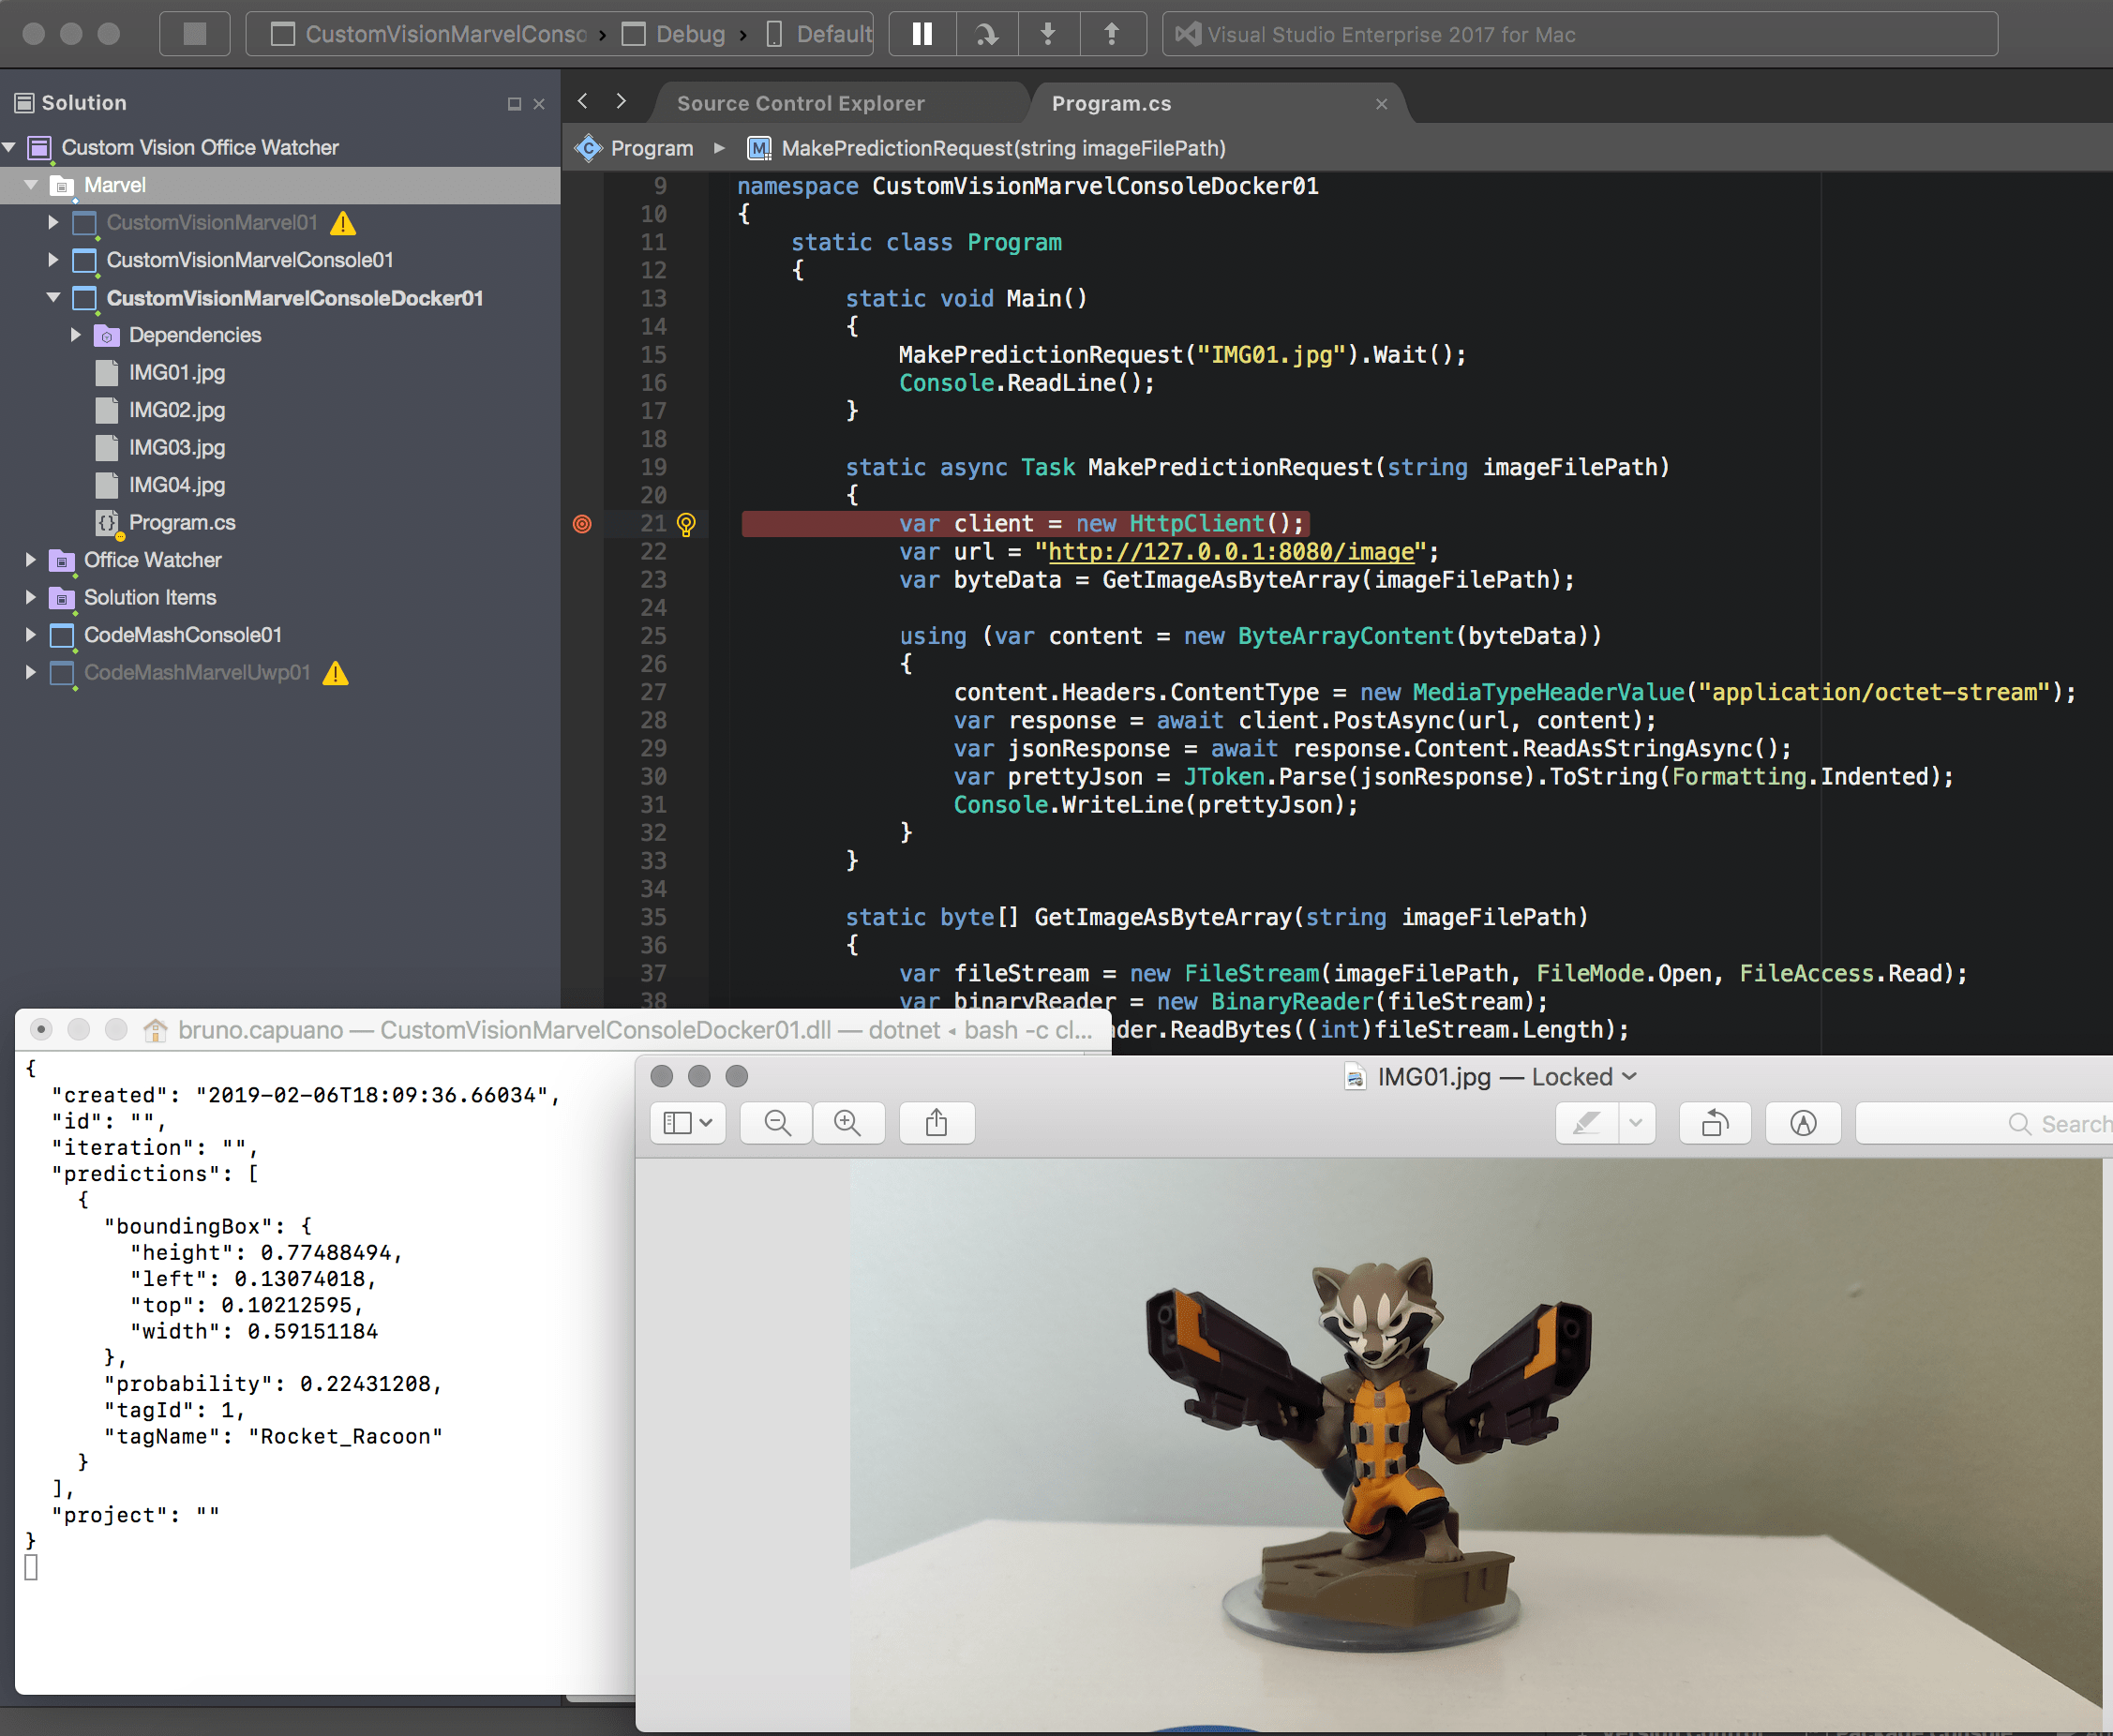Screen dimensions: 2113x1736
Task: Click the quick-fix lightbulb on line 21
Action: [x=687, y=523]
